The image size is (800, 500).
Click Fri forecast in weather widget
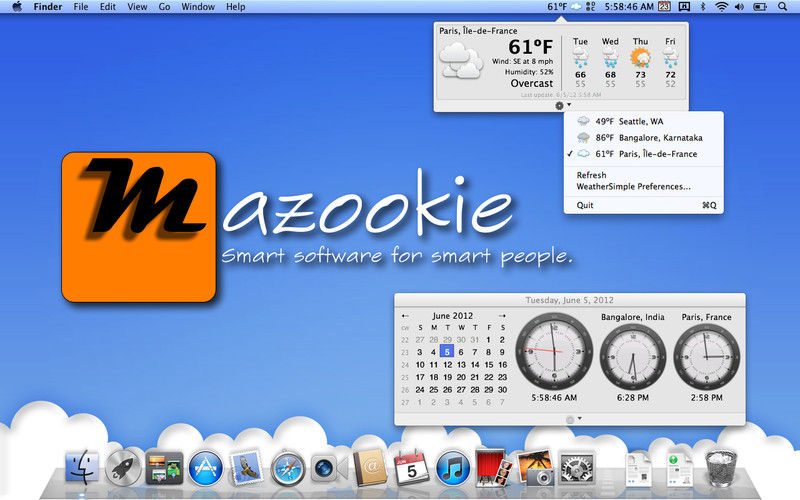(670, 62)
